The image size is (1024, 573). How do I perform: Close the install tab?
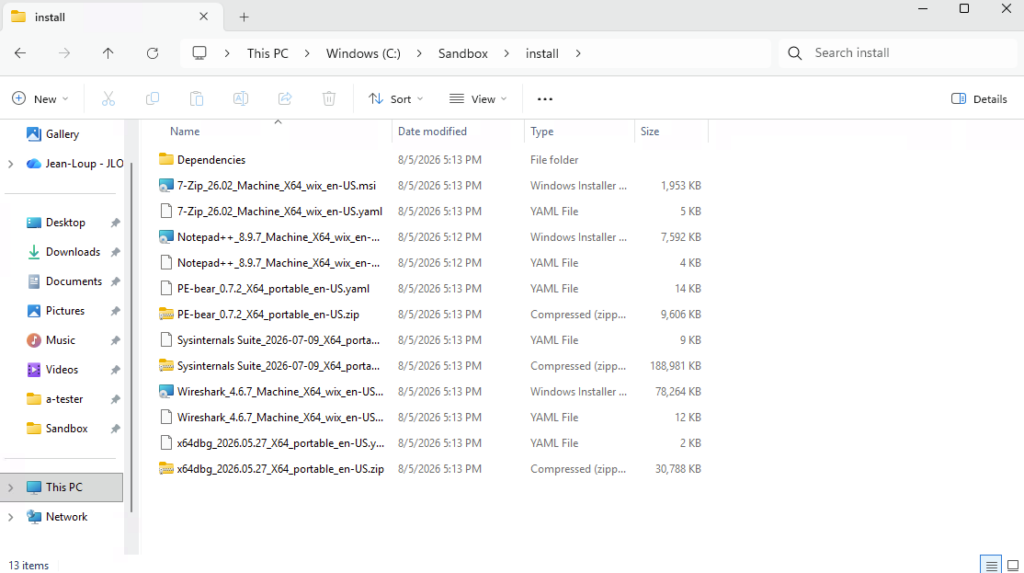tap(204, 17)
